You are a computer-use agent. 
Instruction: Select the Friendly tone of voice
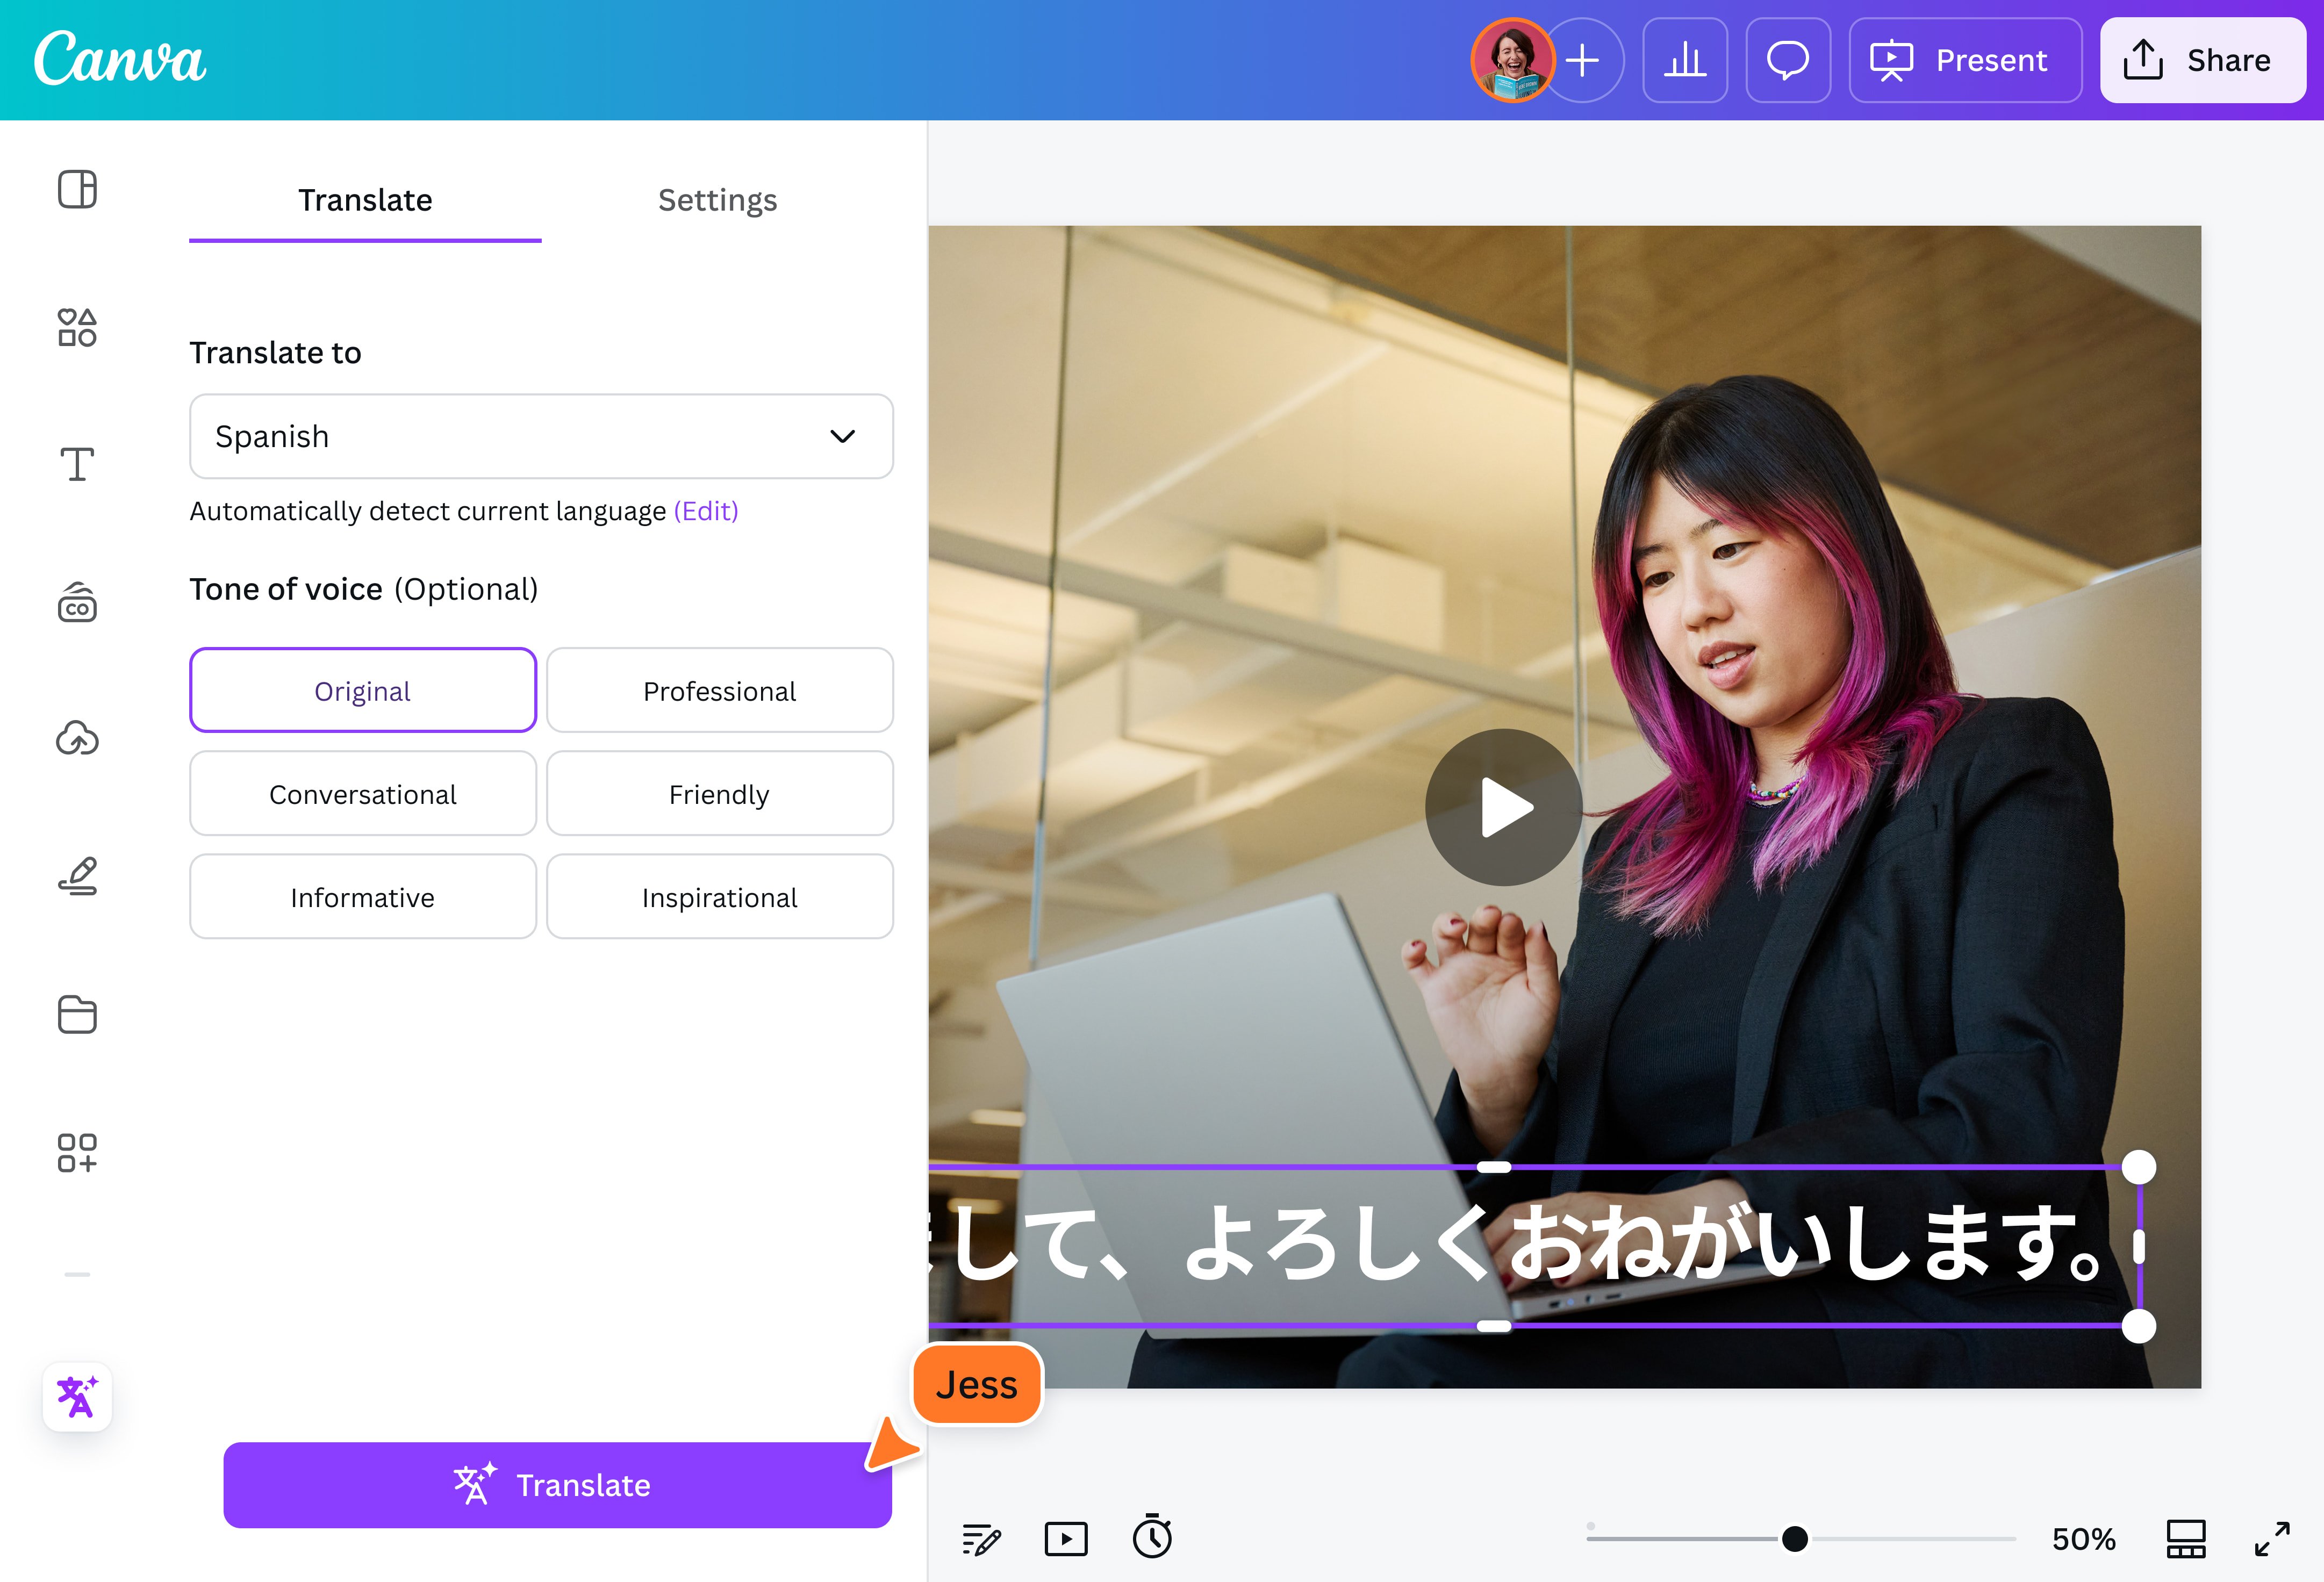click(x=719, y=793)
